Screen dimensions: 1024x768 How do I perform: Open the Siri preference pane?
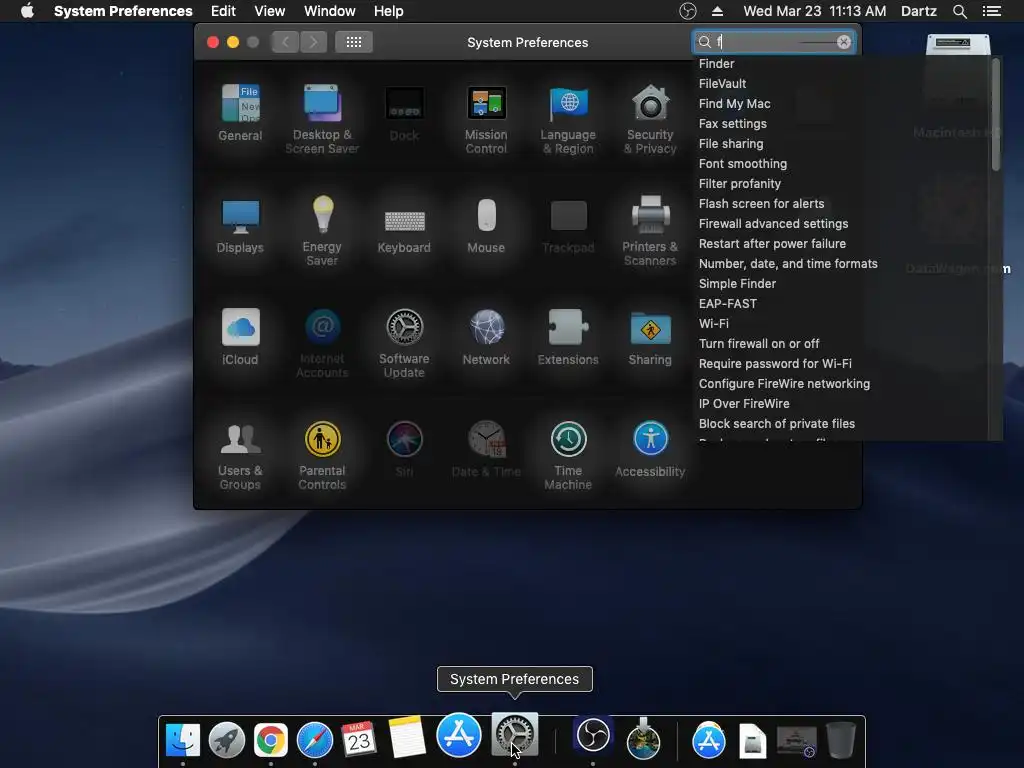pos(404,449)
